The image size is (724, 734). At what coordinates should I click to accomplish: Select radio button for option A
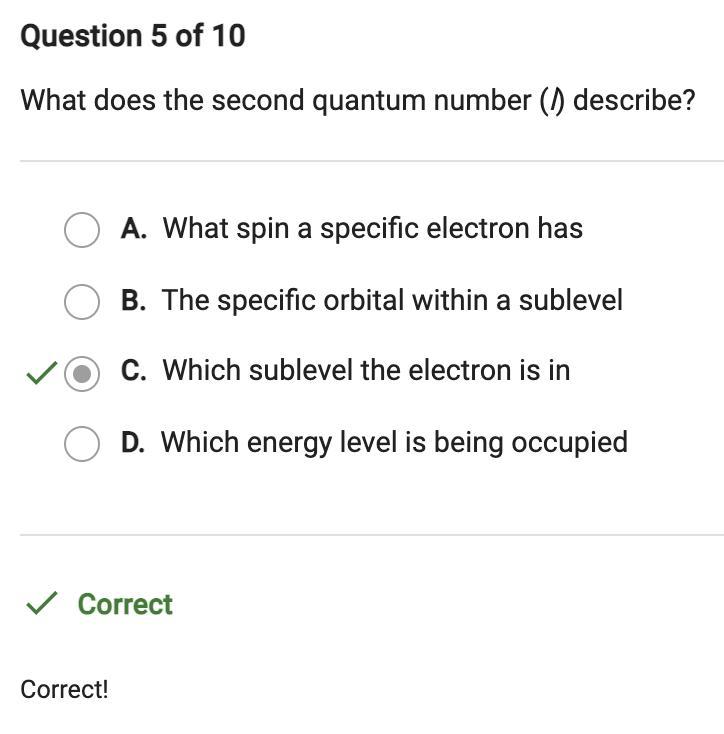pos(82,230)
